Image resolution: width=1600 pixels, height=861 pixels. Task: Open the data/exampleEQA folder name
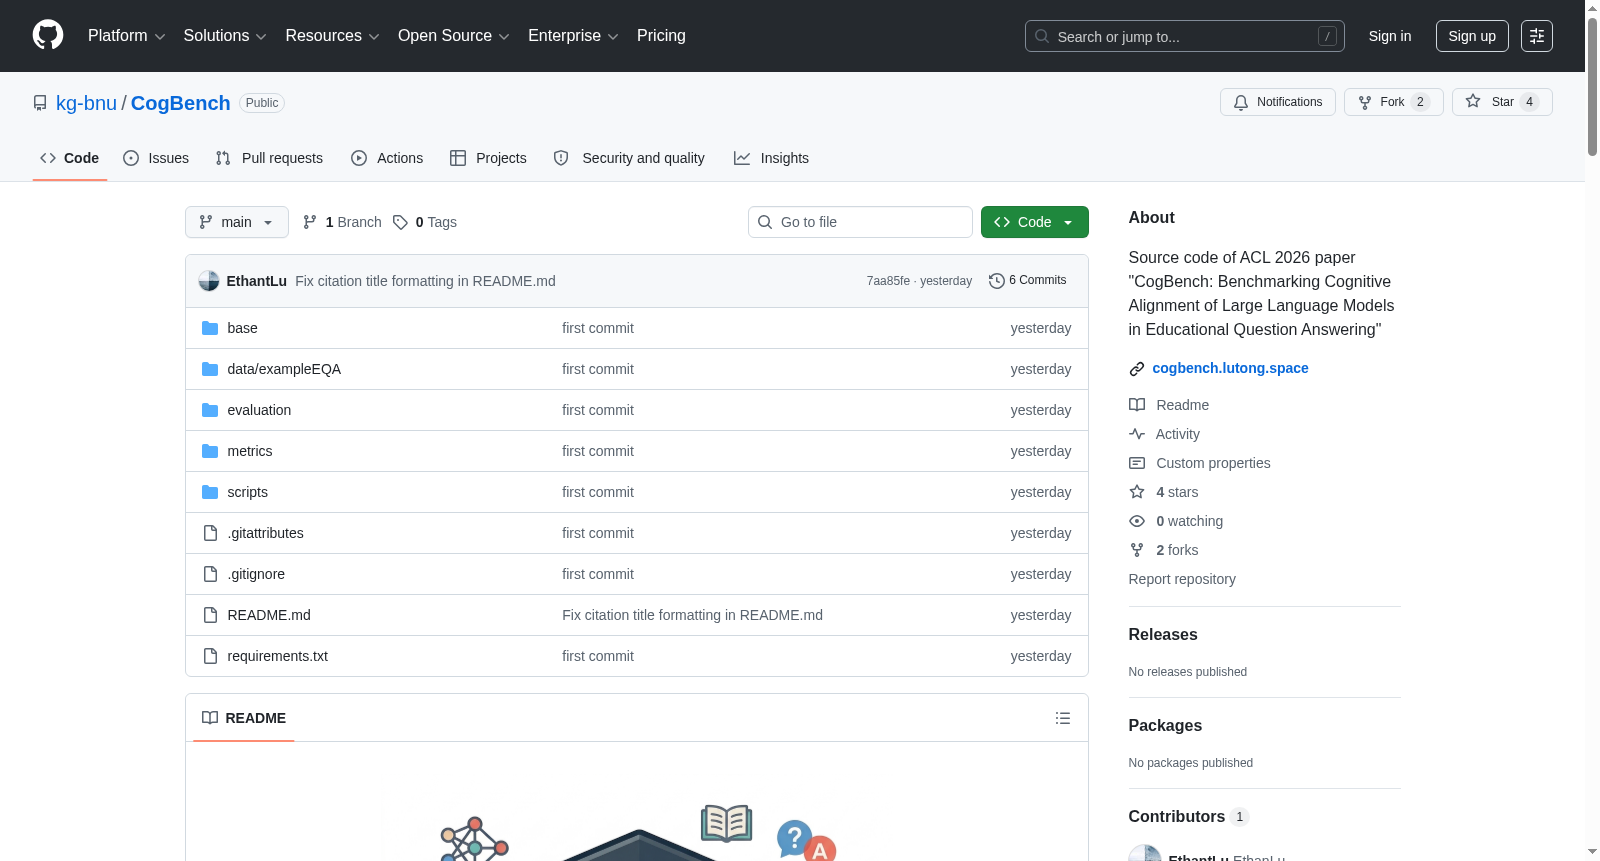[x=284, y=369]
